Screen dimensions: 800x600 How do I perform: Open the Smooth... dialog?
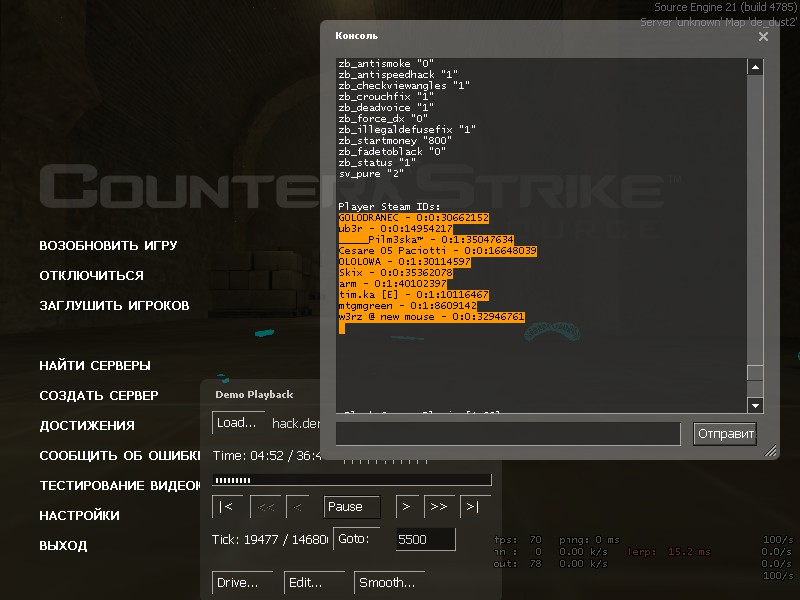pos(389,583)
